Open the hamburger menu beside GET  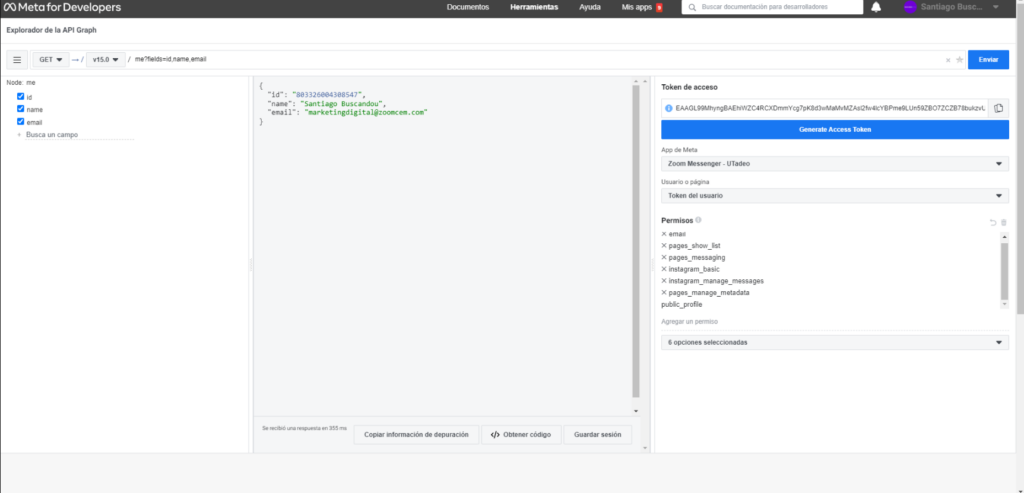coord(17,60)
